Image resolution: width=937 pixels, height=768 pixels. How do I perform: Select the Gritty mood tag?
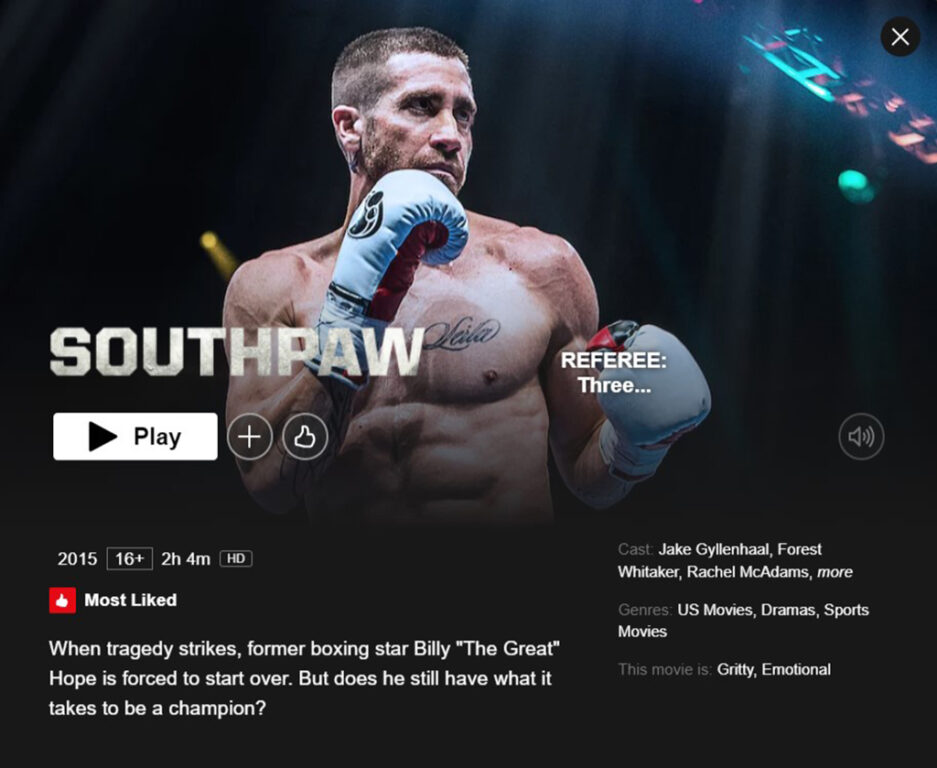[735, 669]
